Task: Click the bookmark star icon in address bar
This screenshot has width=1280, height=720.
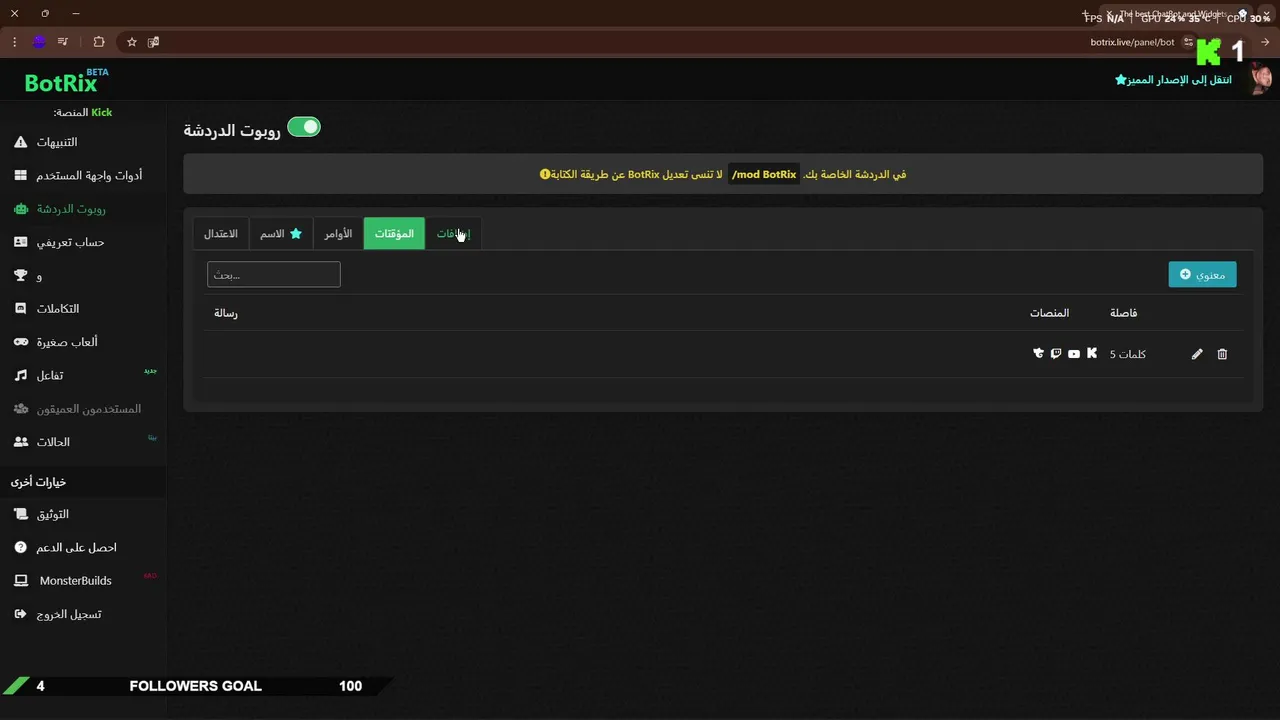Action: click(131, 42)
